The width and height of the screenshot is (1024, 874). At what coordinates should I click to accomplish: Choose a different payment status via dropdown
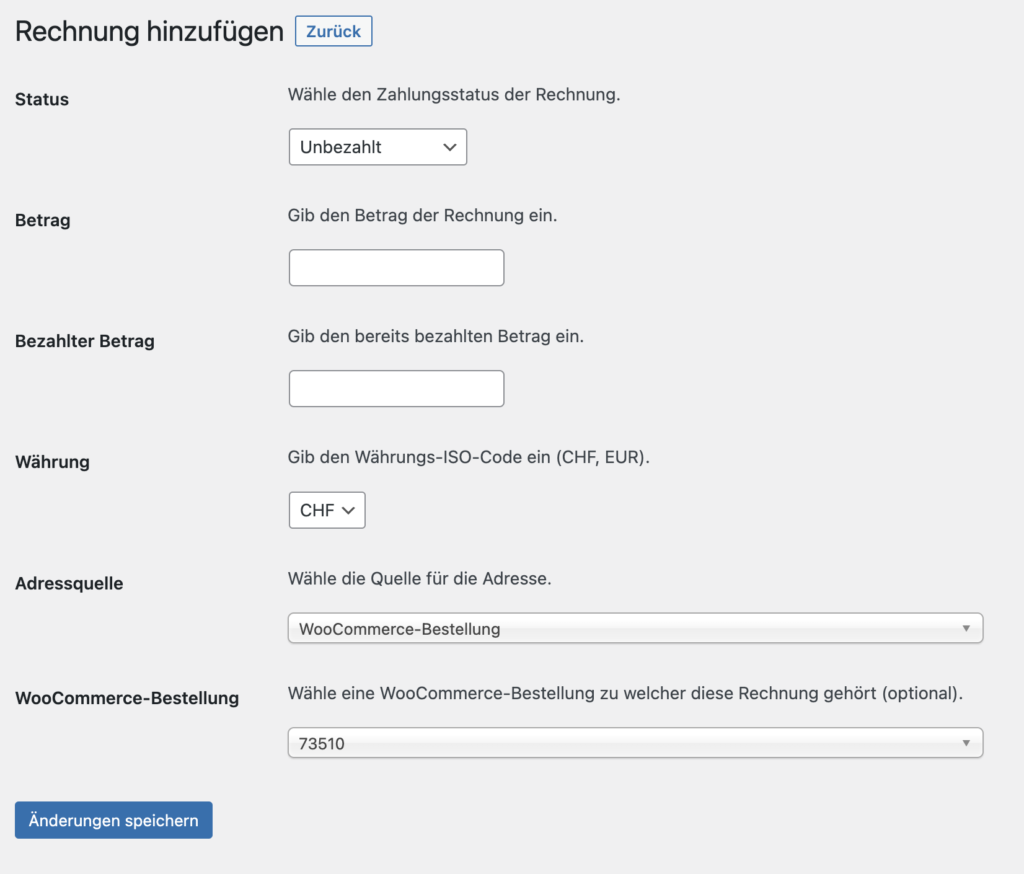click(377, 146)
